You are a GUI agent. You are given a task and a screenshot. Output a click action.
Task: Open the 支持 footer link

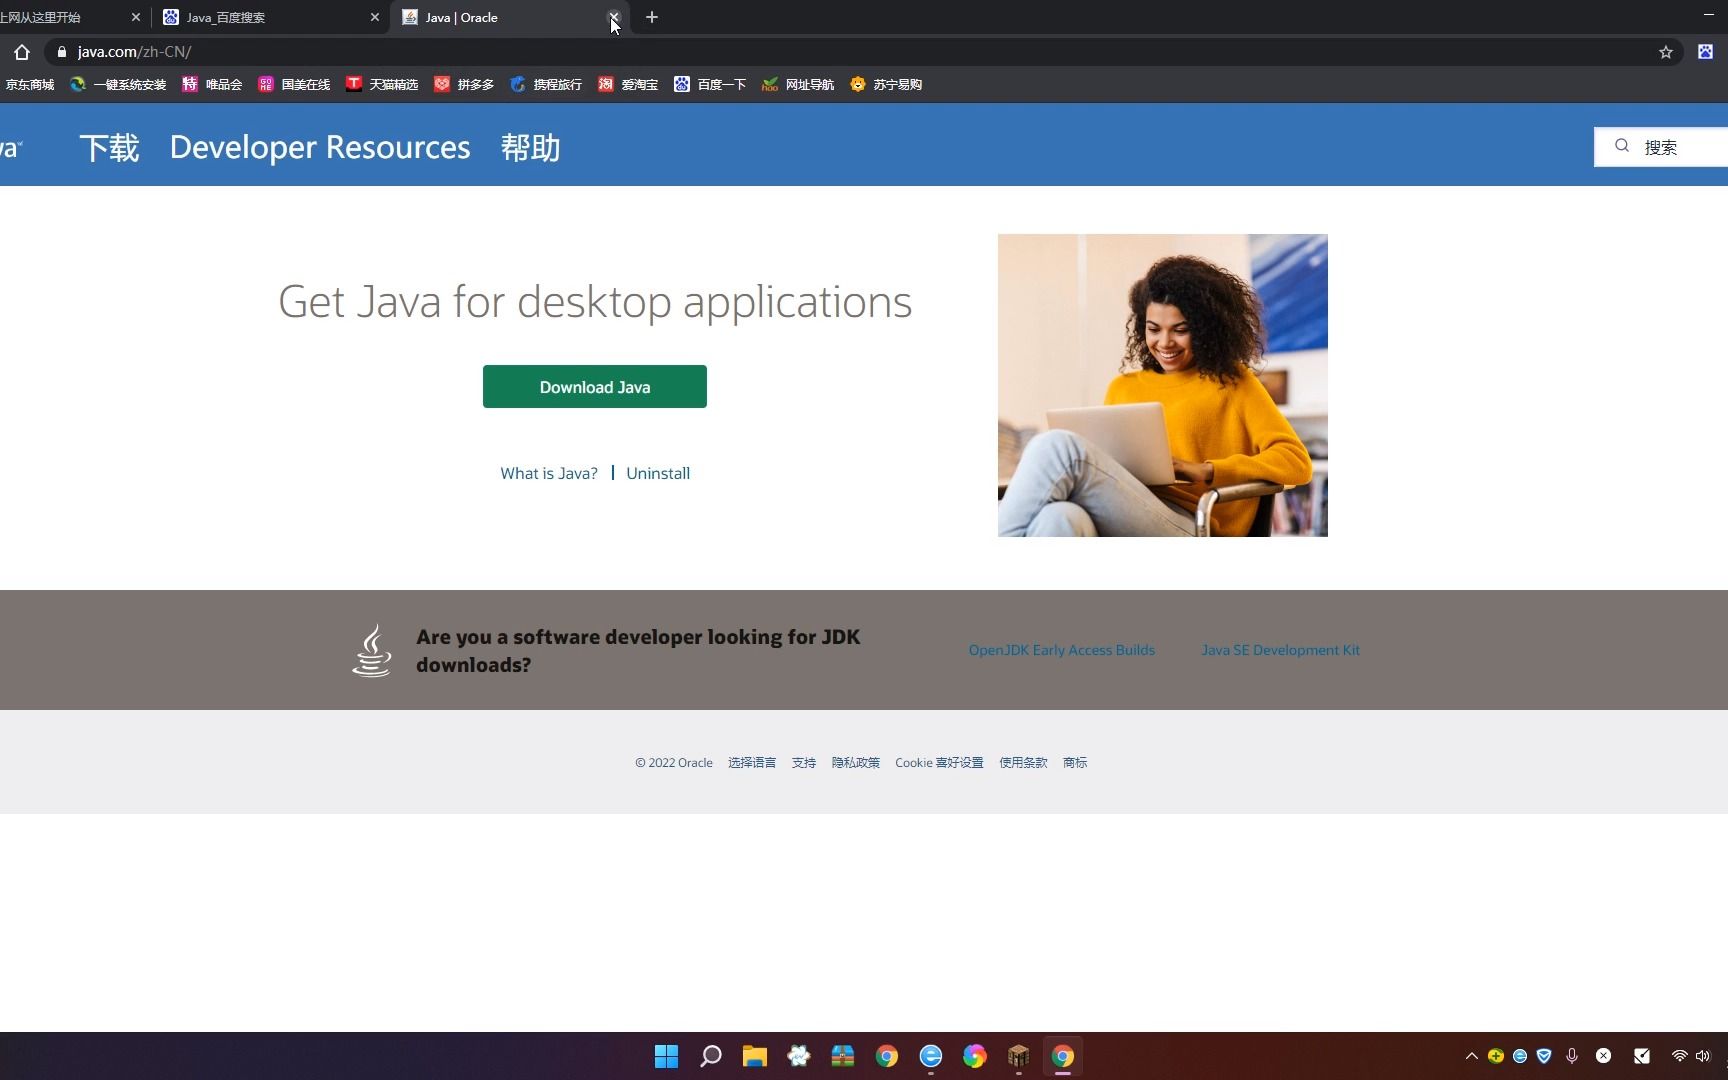pyautogui.click(x=804, y=763)
